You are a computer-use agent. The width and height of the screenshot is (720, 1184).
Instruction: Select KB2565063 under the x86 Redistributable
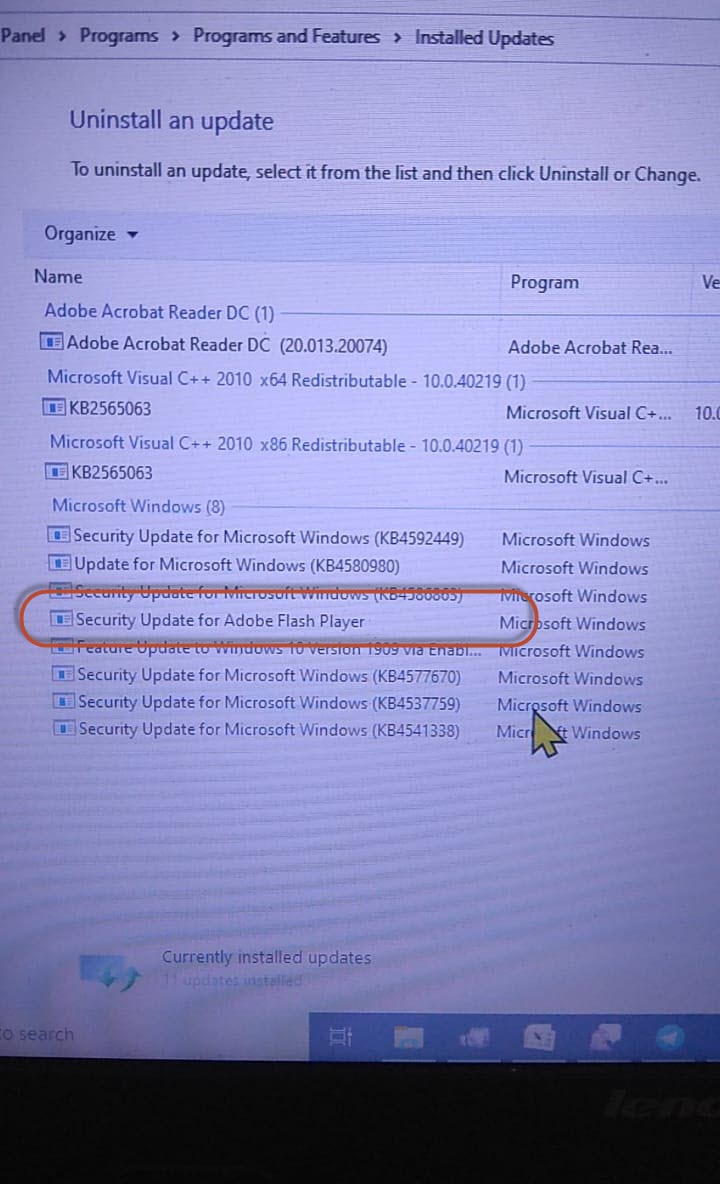point(112,473)
